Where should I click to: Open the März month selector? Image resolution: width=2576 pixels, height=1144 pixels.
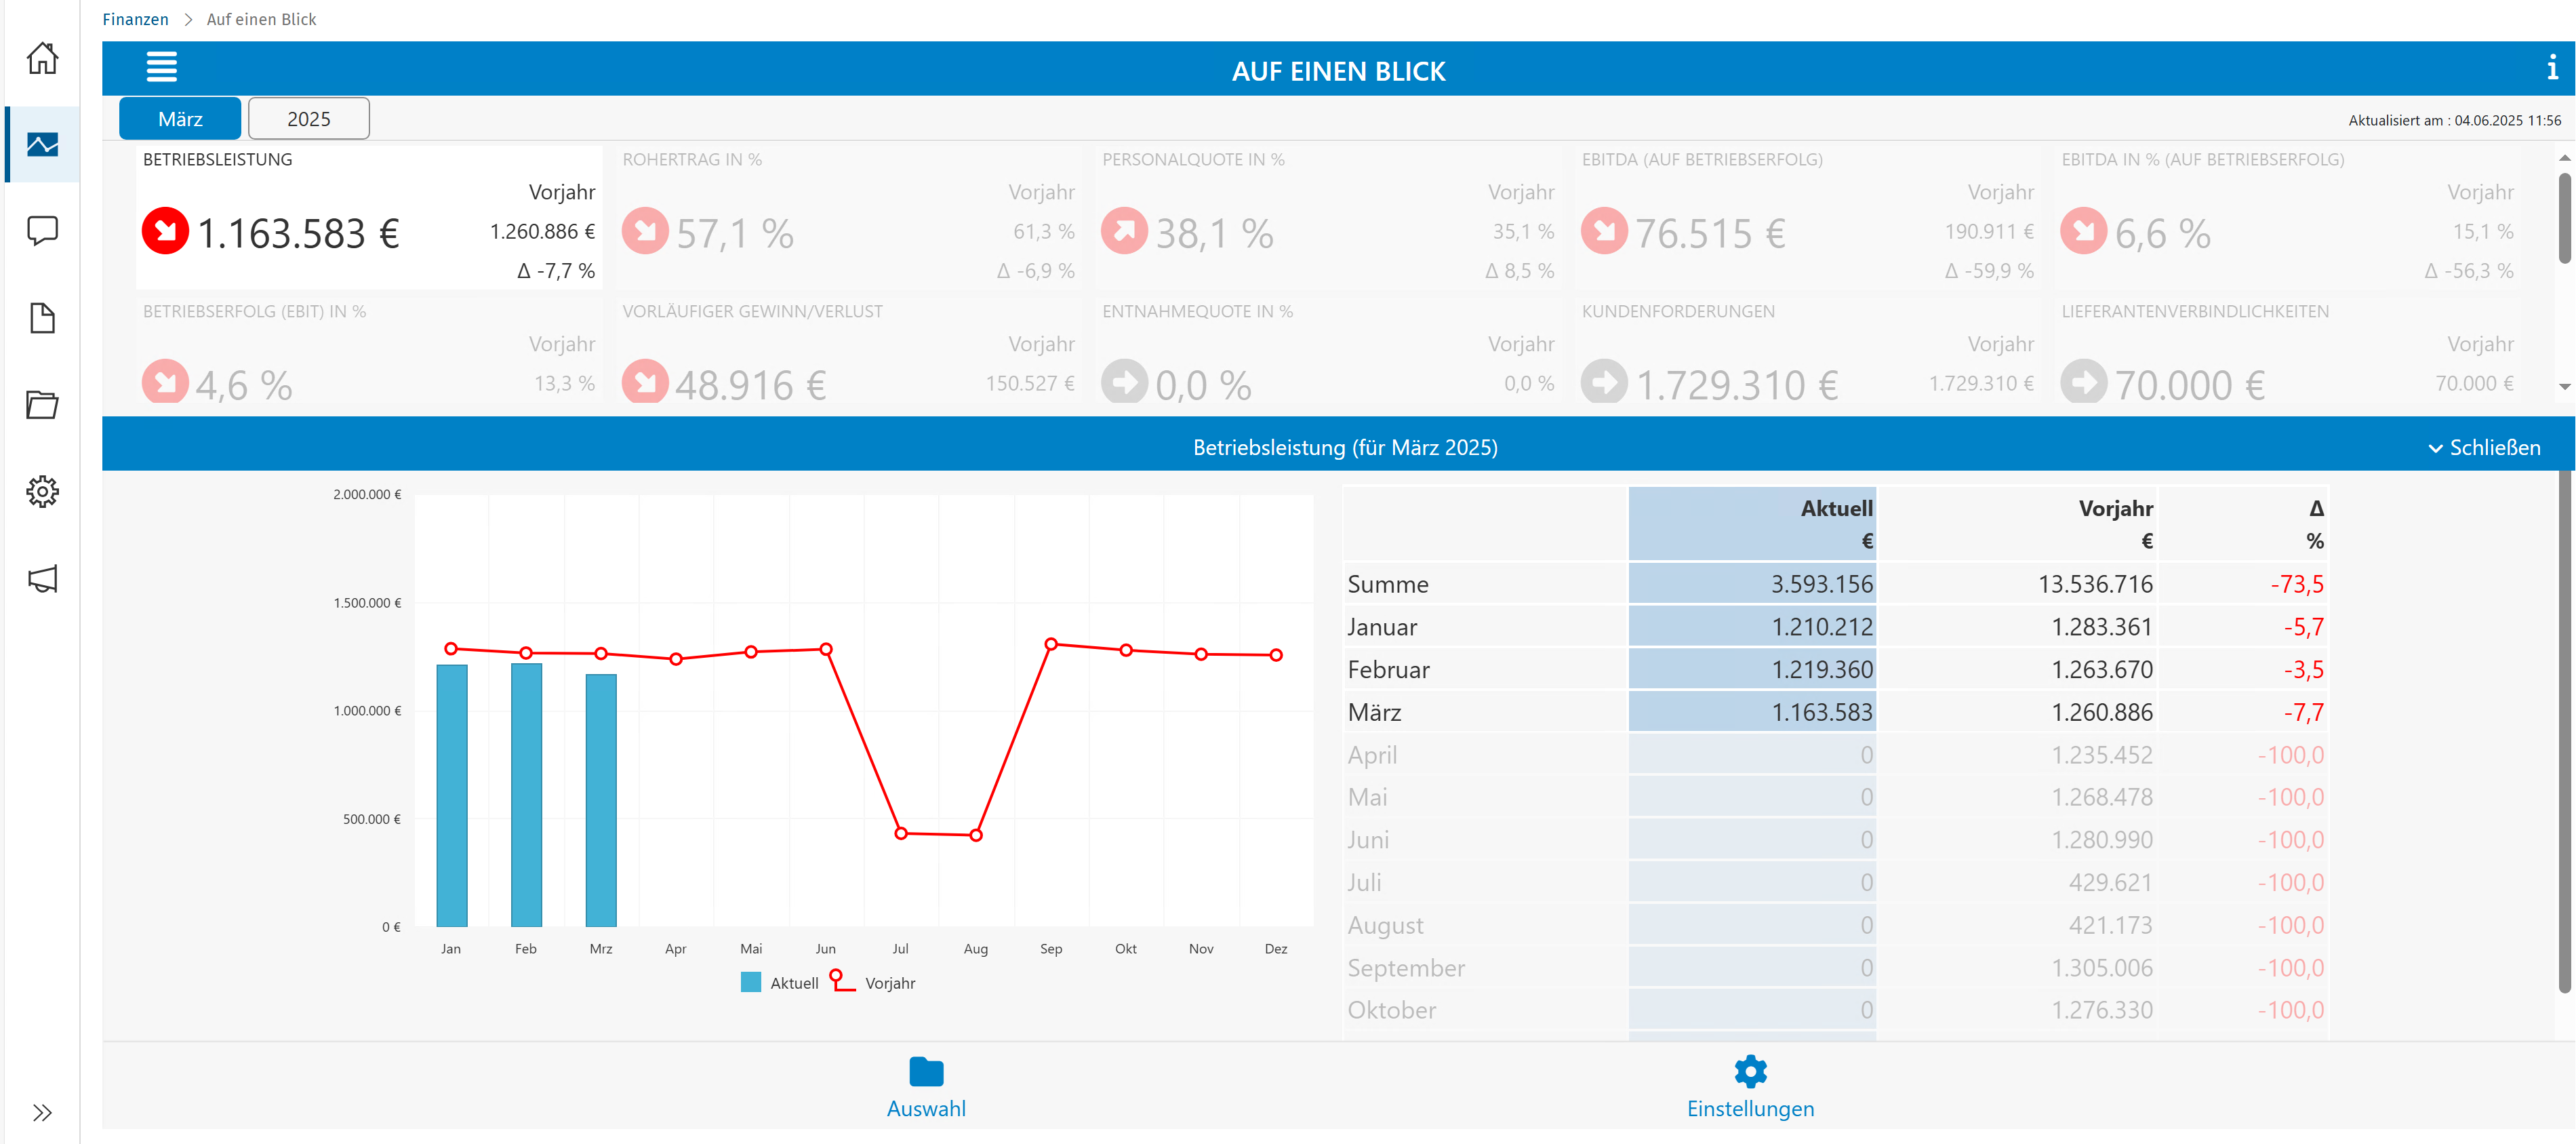(x=180, y=119)
